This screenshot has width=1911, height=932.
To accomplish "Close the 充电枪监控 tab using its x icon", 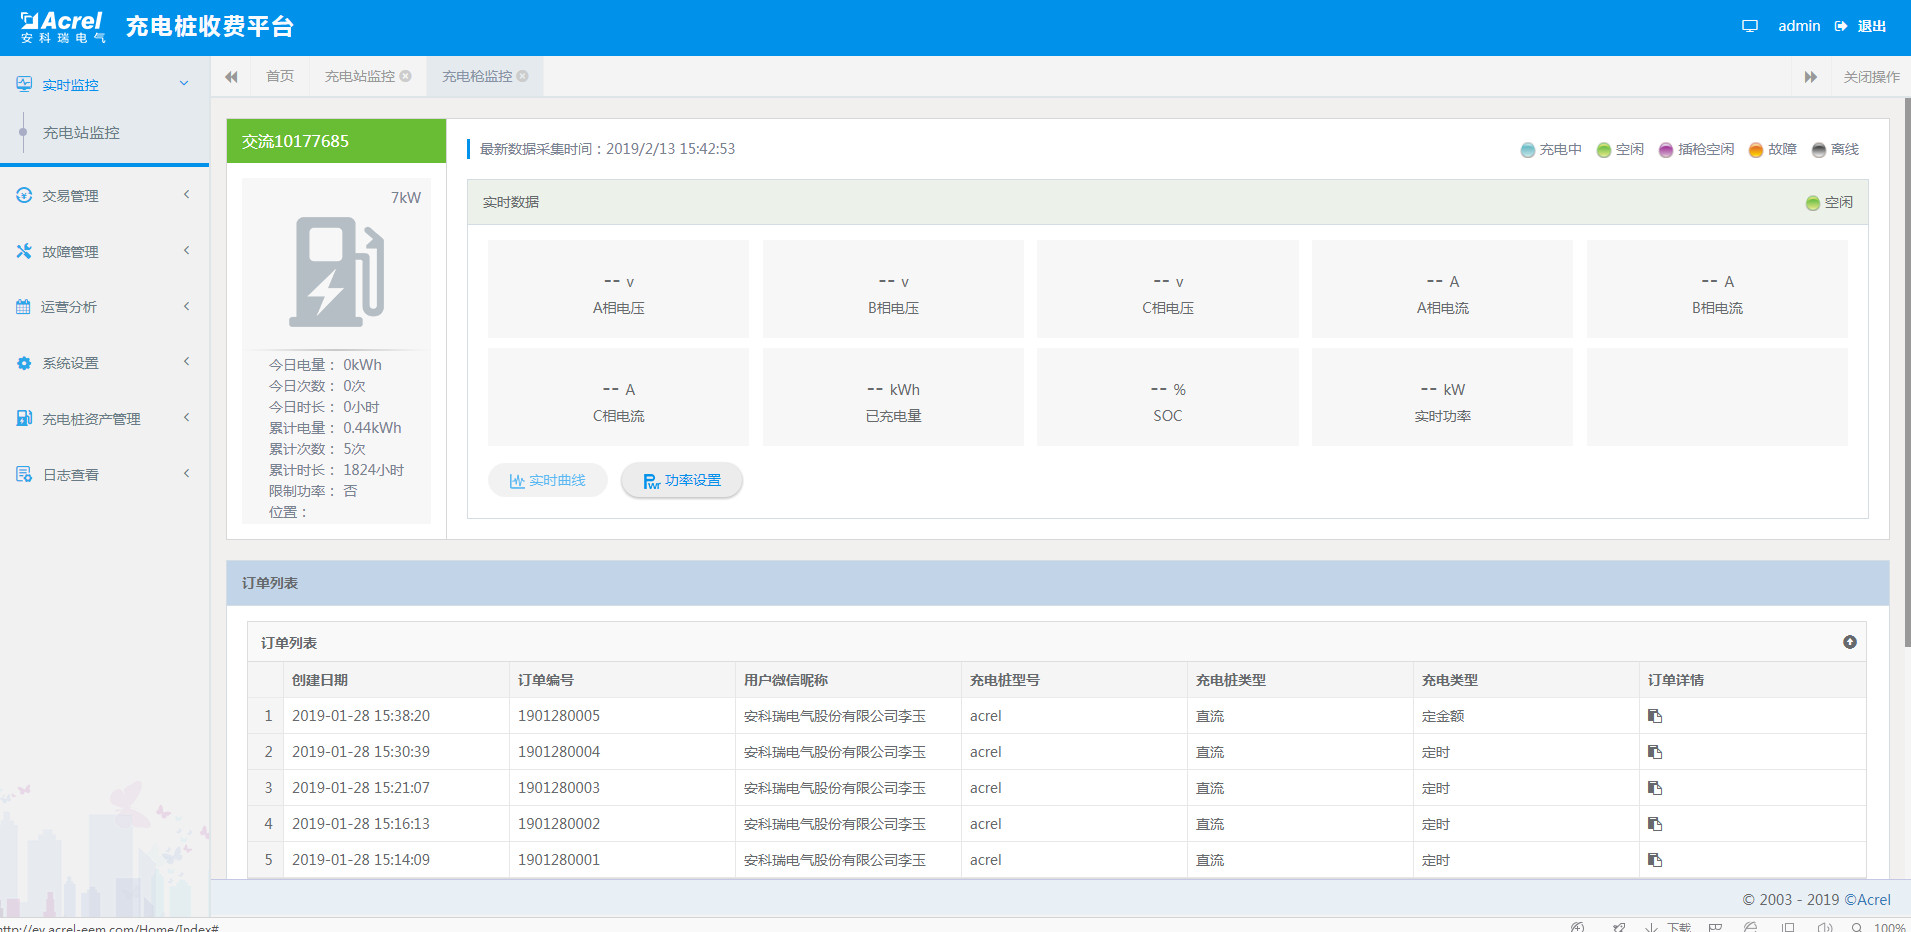I will point(522,76).
